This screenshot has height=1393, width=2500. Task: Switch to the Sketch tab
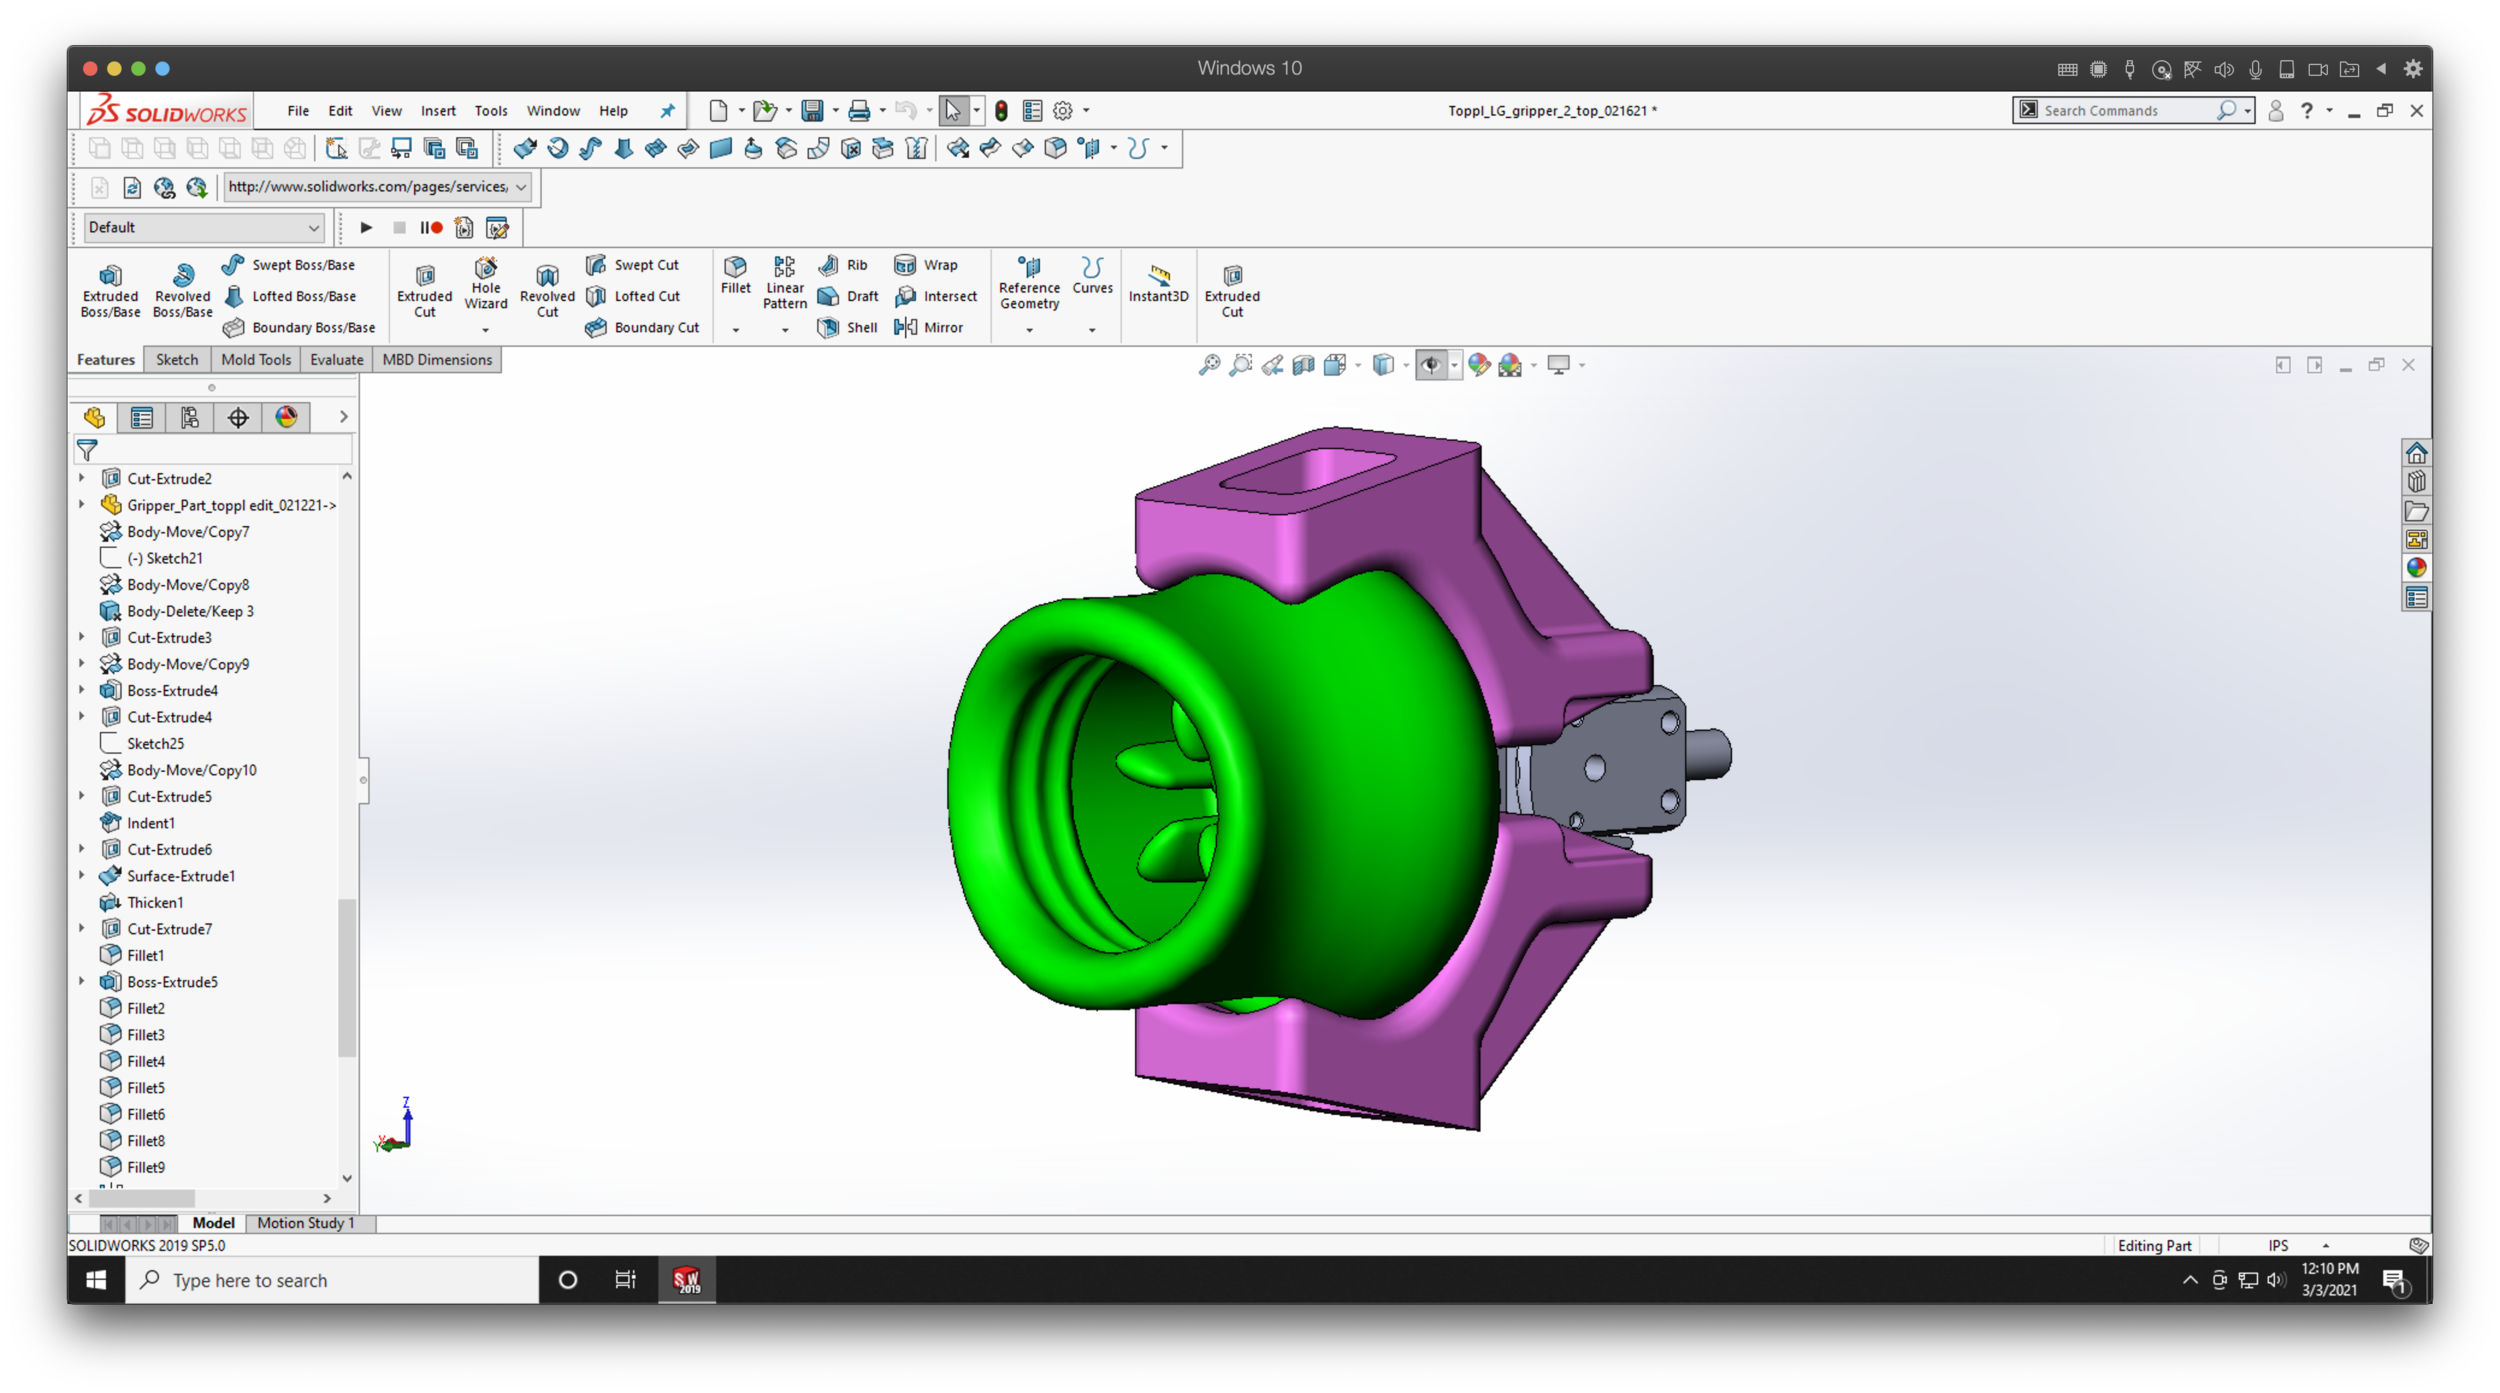[177, 360]
